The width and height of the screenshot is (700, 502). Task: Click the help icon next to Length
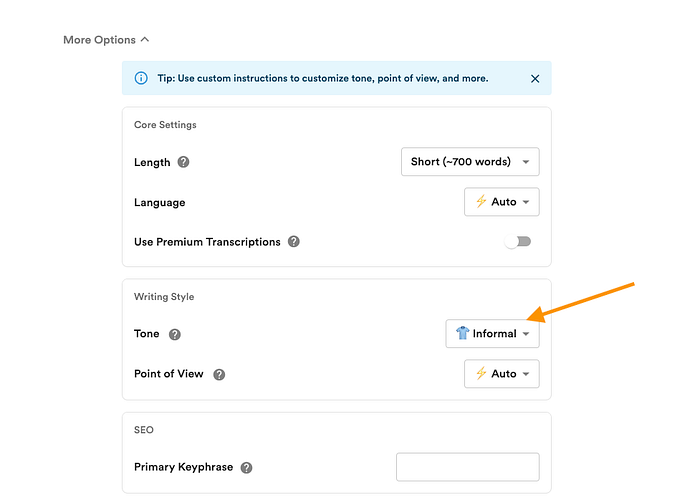coord(183,162)
